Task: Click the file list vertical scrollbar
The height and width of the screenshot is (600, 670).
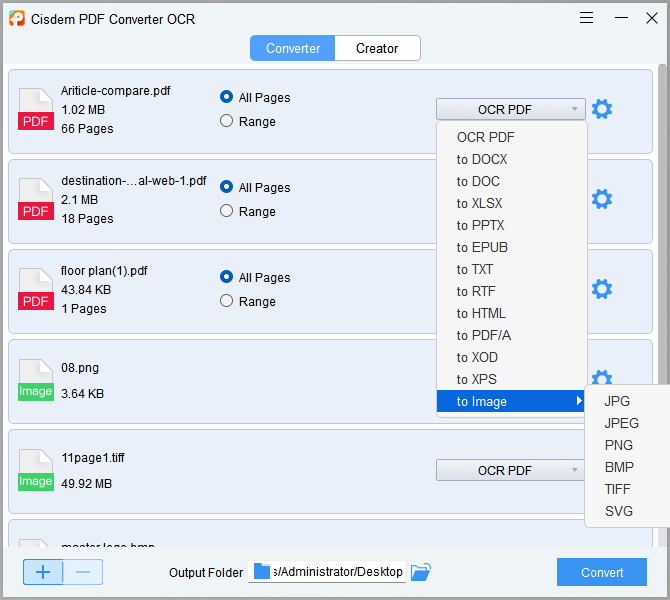Action: coord(662,222)
